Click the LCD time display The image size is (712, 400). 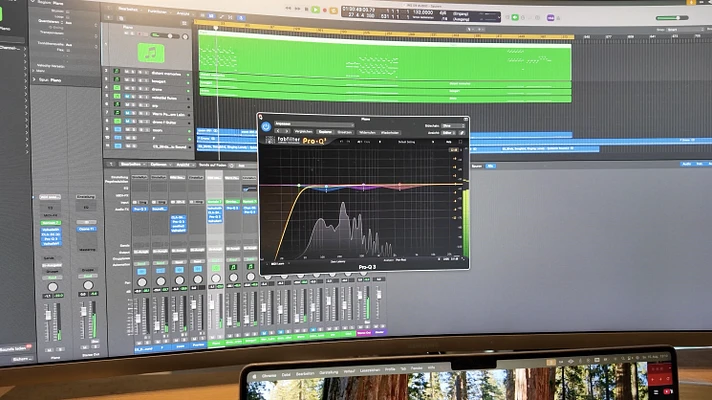tap(420, 15)
